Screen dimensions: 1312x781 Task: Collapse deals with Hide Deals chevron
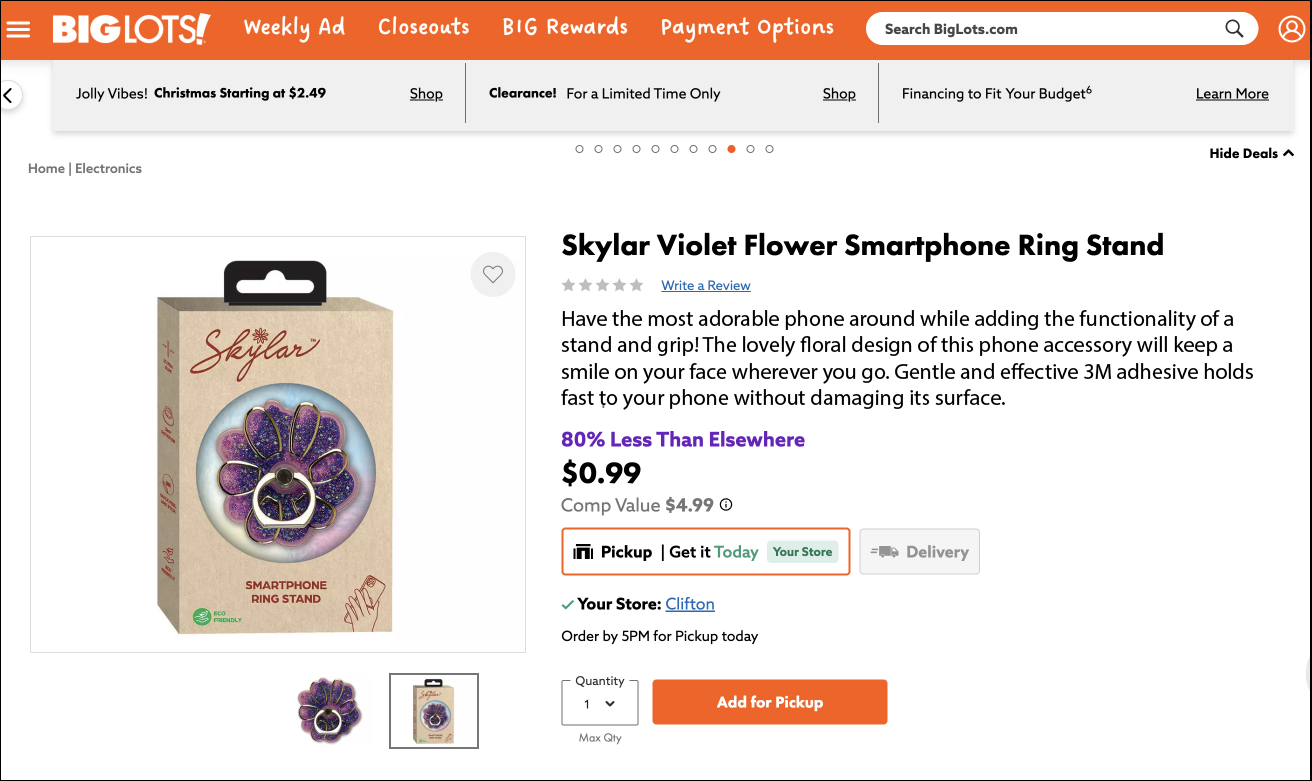tap(1288, 153)
